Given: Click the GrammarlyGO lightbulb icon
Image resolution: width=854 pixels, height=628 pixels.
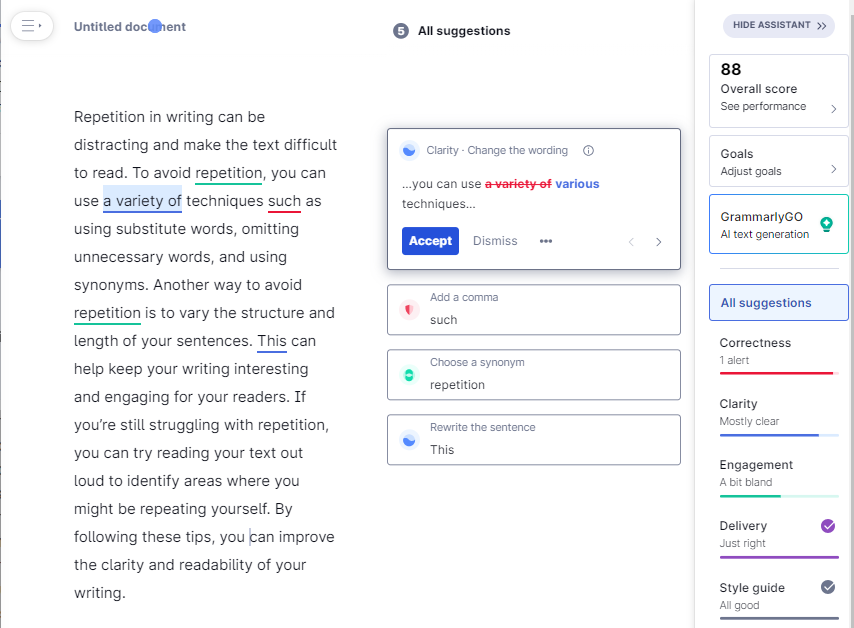Looking at the screenshot, I should (x=826, y=224).
